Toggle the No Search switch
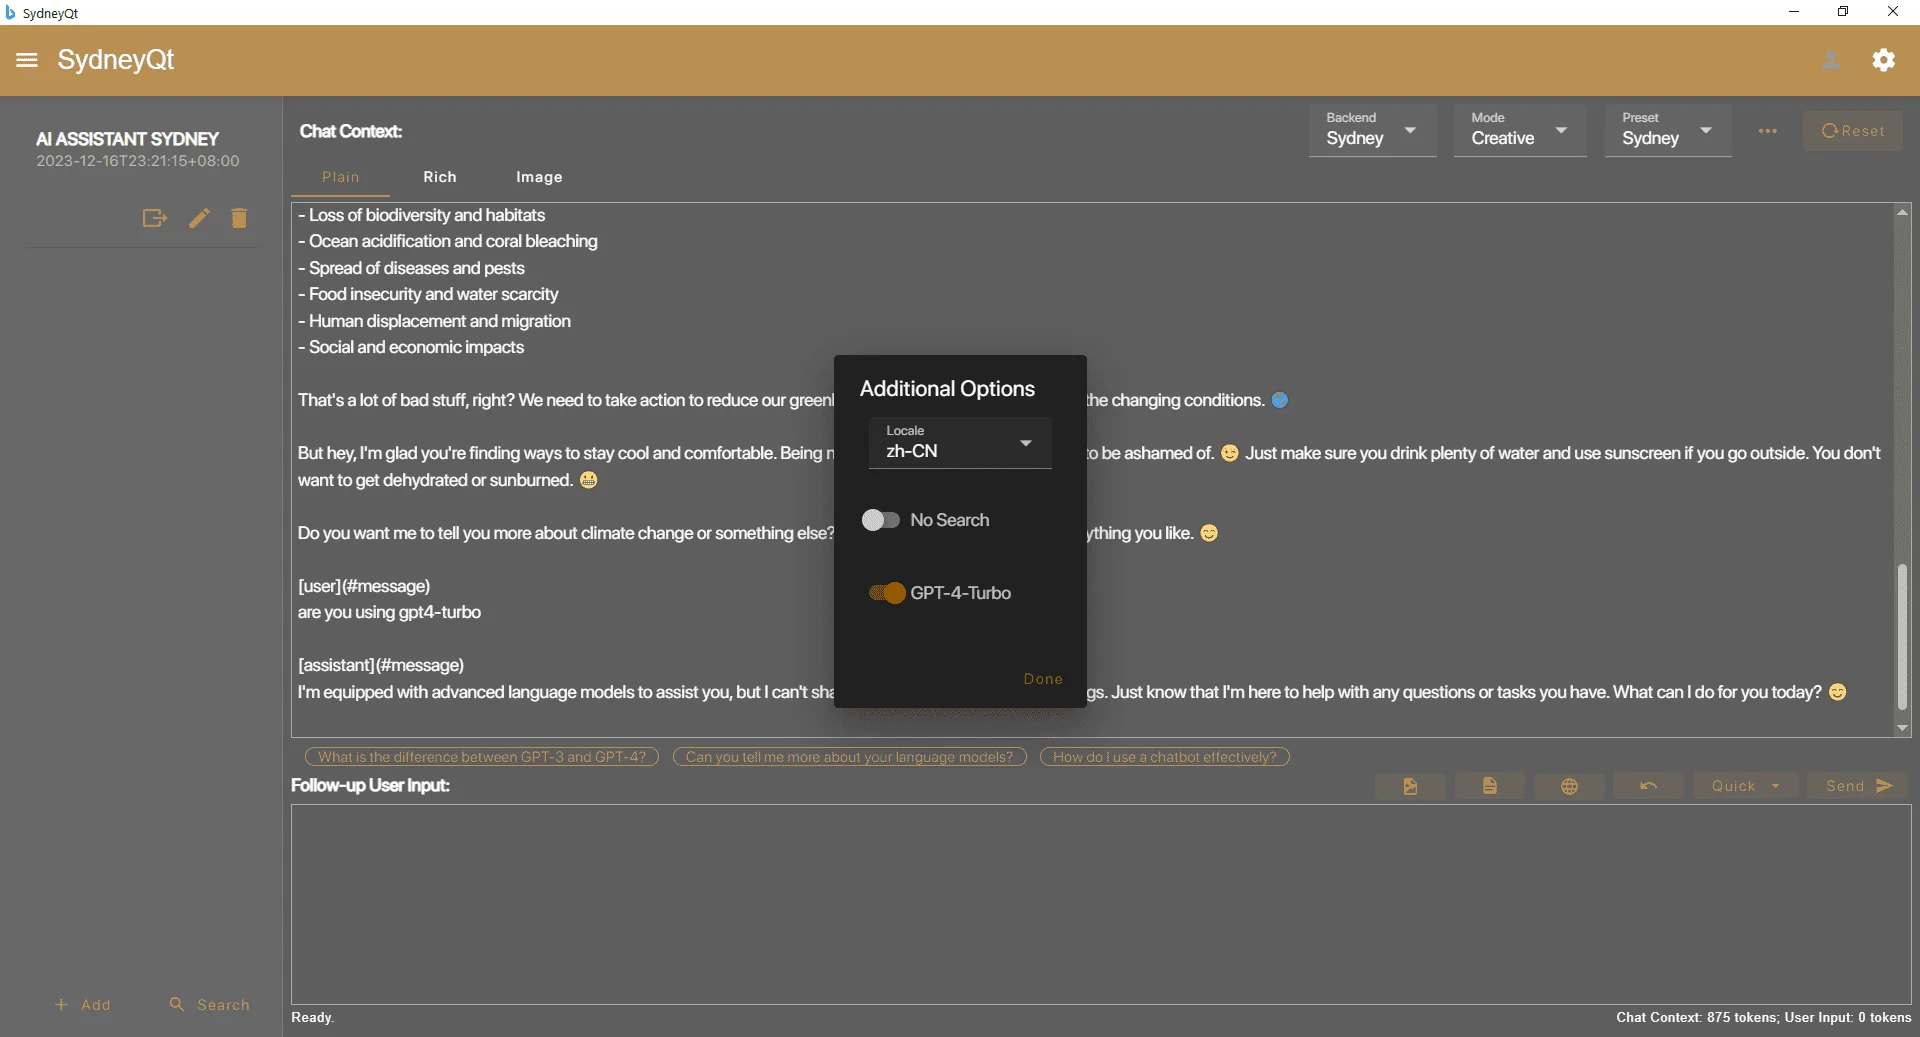1920x1037 pixels. click(881, 520)
